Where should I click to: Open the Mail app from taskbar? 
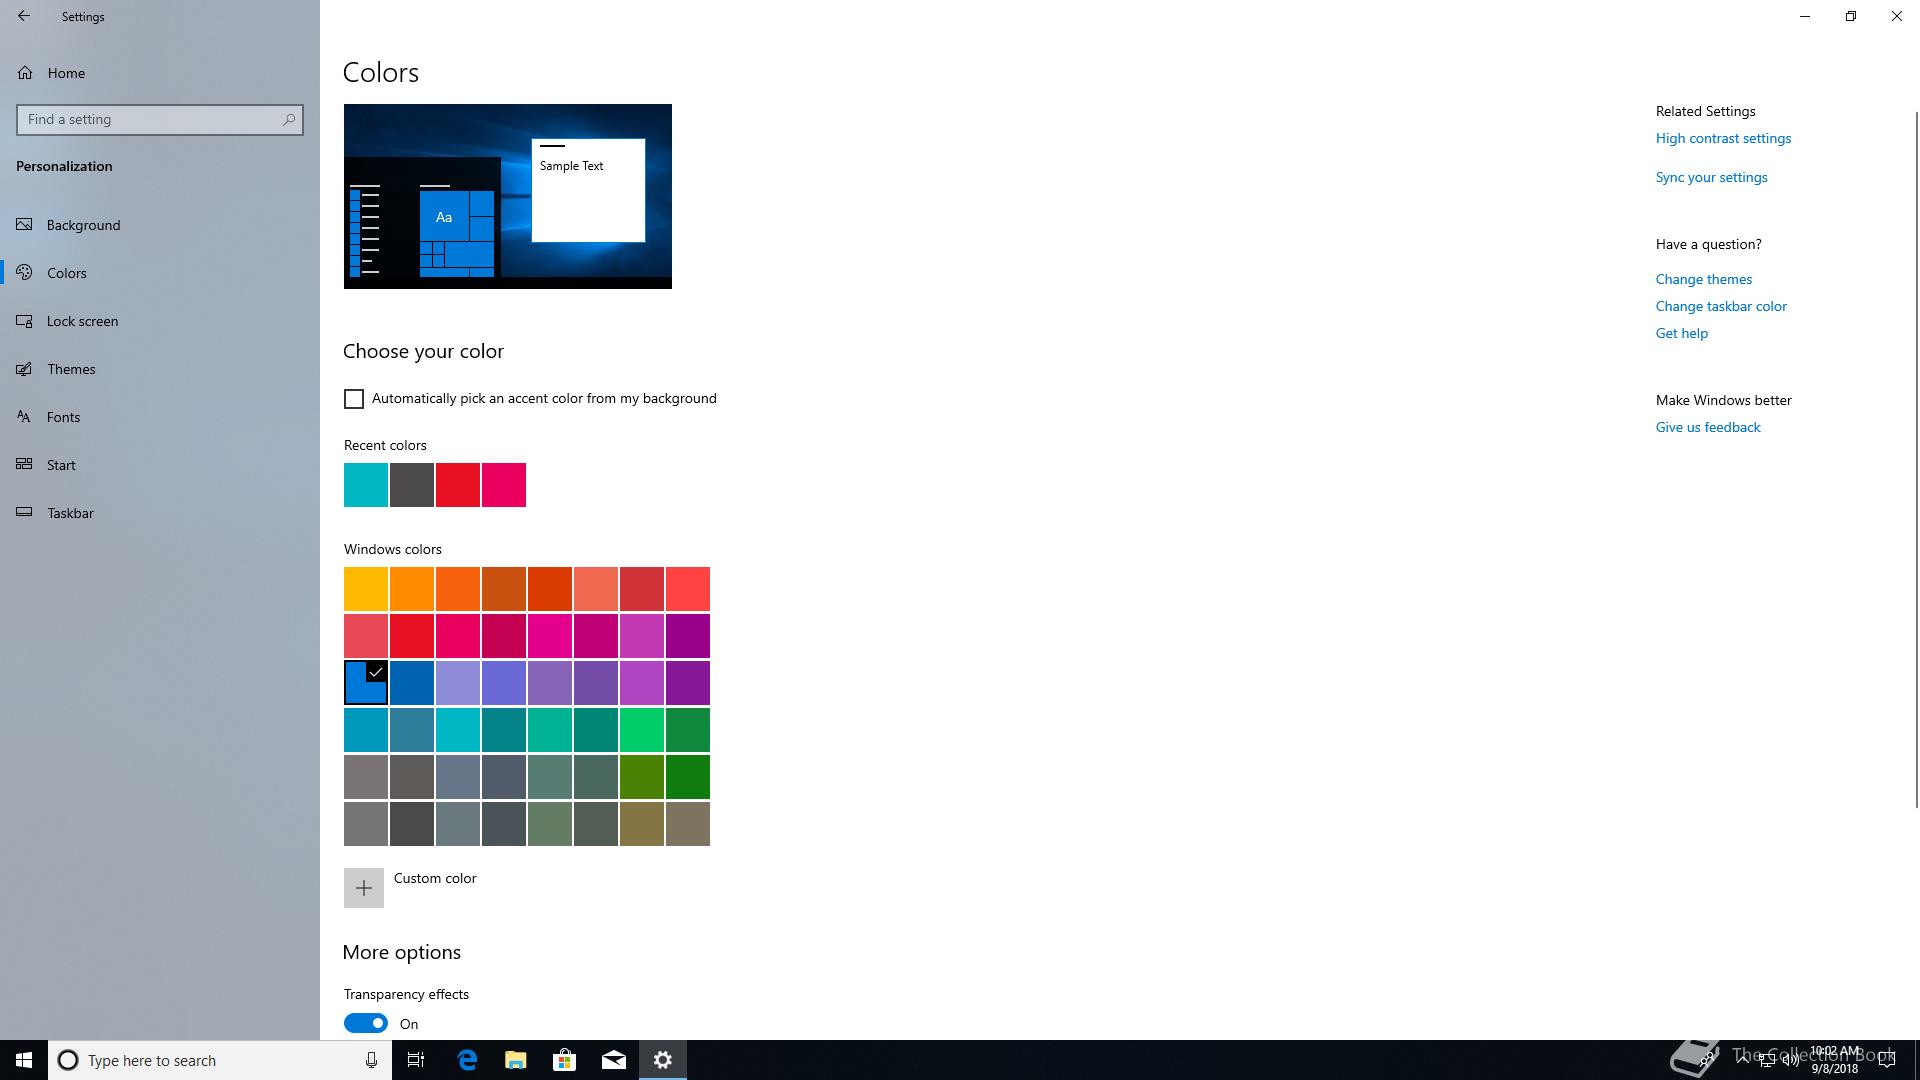(x=614, y=1060)
